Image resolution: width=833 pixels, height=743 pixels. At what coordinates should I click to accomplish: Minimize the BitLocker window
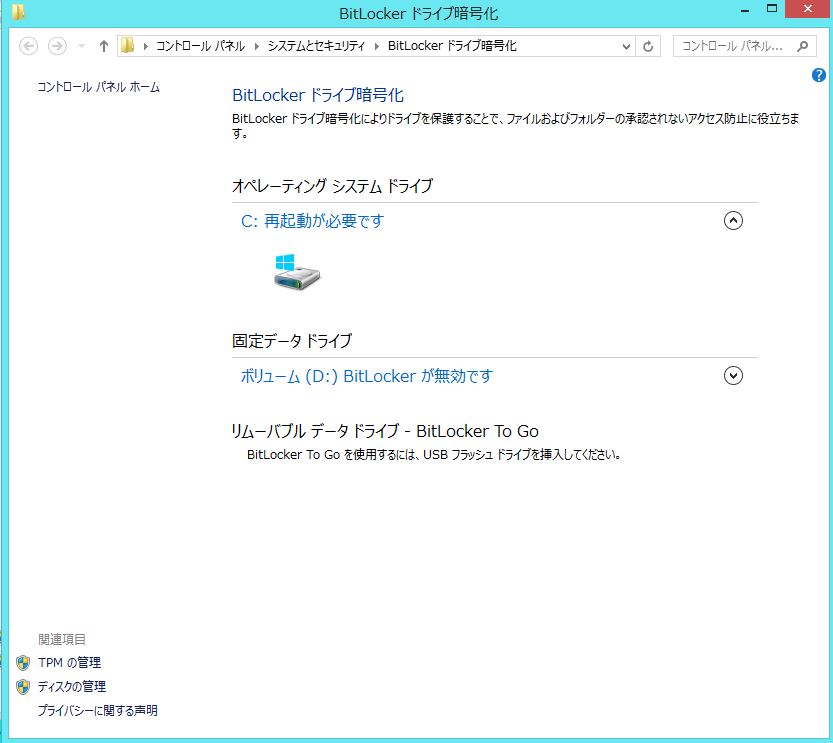click(x=745, y=10)
